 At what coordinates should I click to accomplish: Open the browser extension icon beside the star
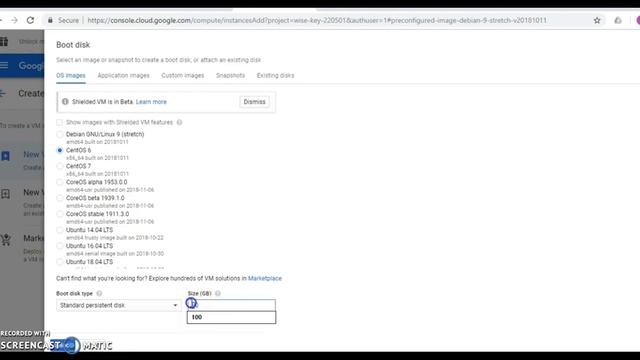click(618, 20)
